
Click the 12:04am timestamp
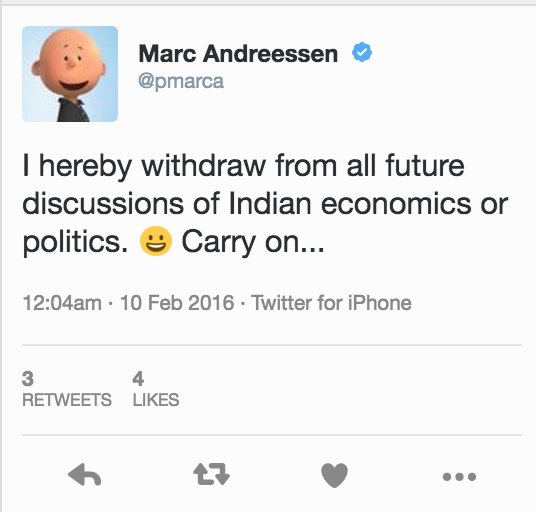click(62, 303)
